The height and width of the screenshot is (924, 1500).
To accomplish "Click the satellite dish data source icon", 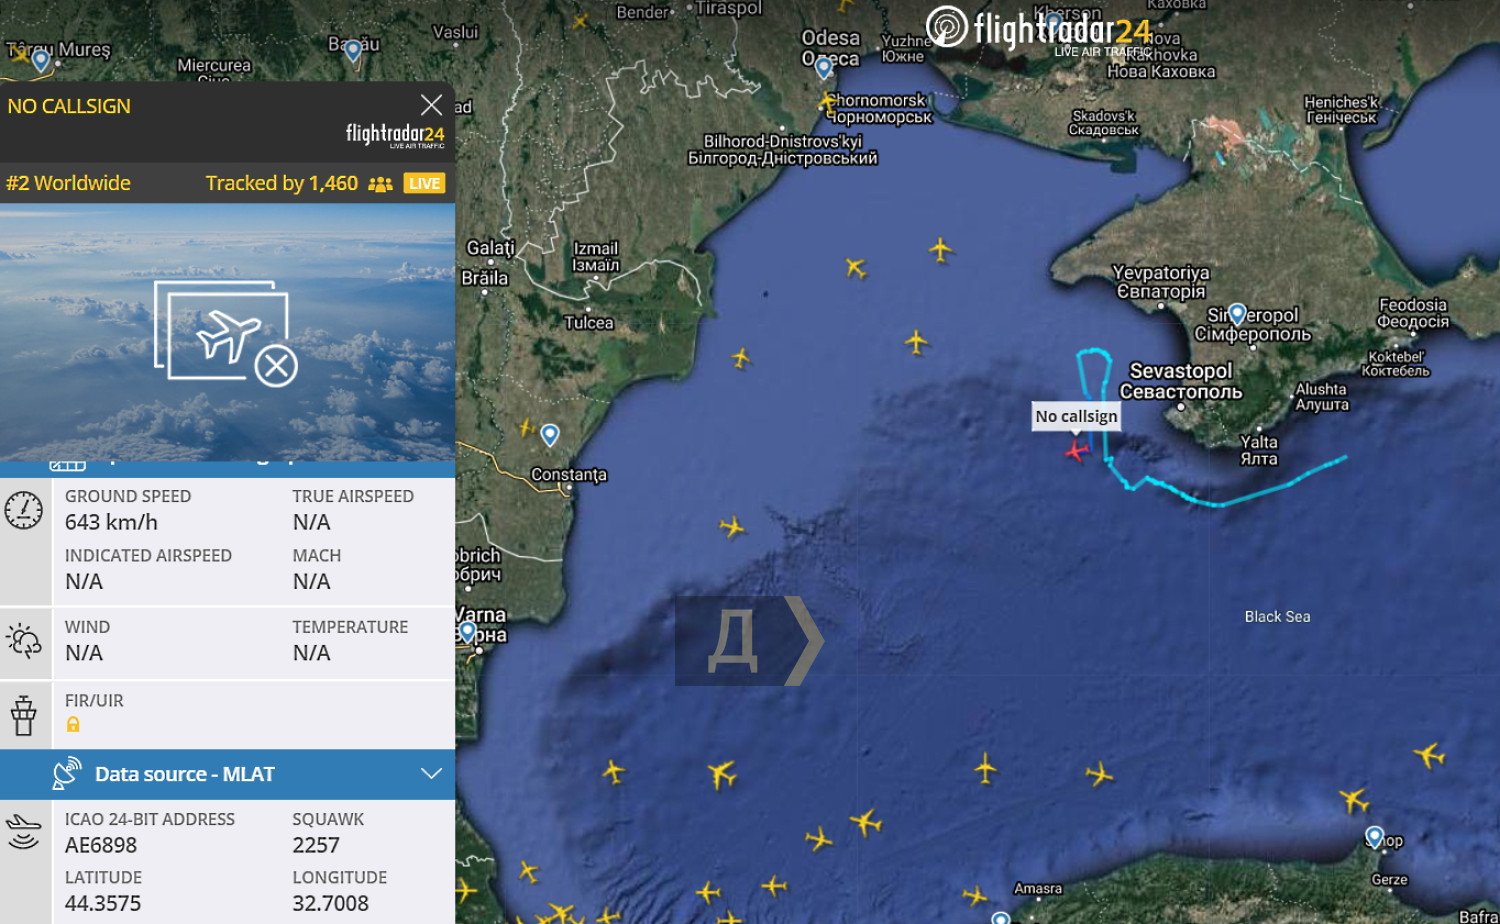I will click(66, 773).
